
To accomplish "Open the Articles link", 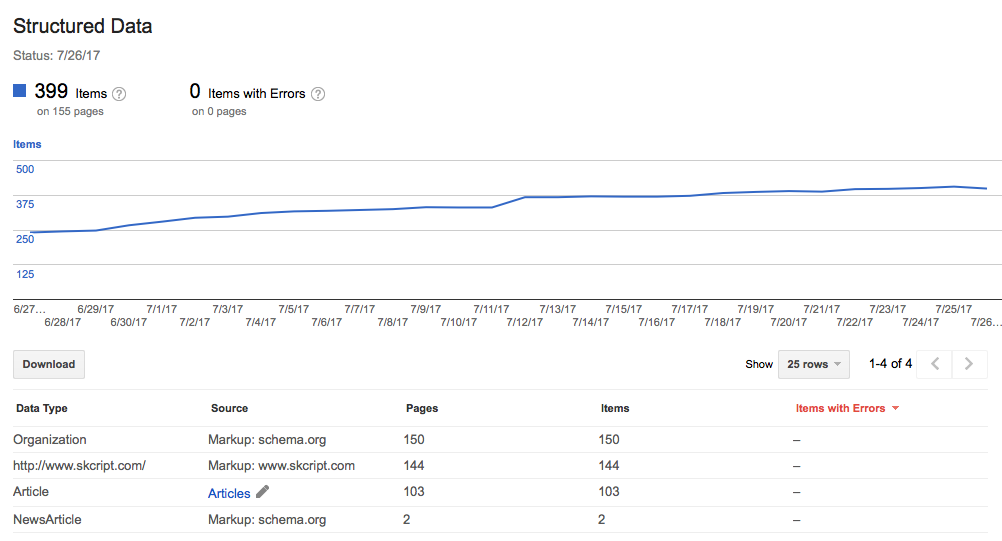I will 229,493.
